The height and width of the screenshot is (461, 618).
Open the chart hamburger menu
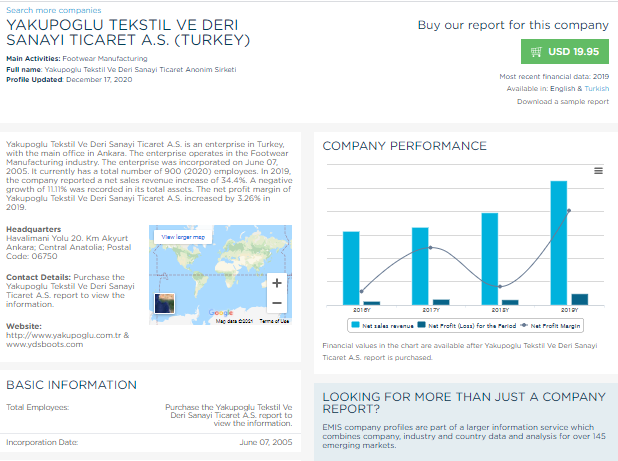(x=598, y=171)
